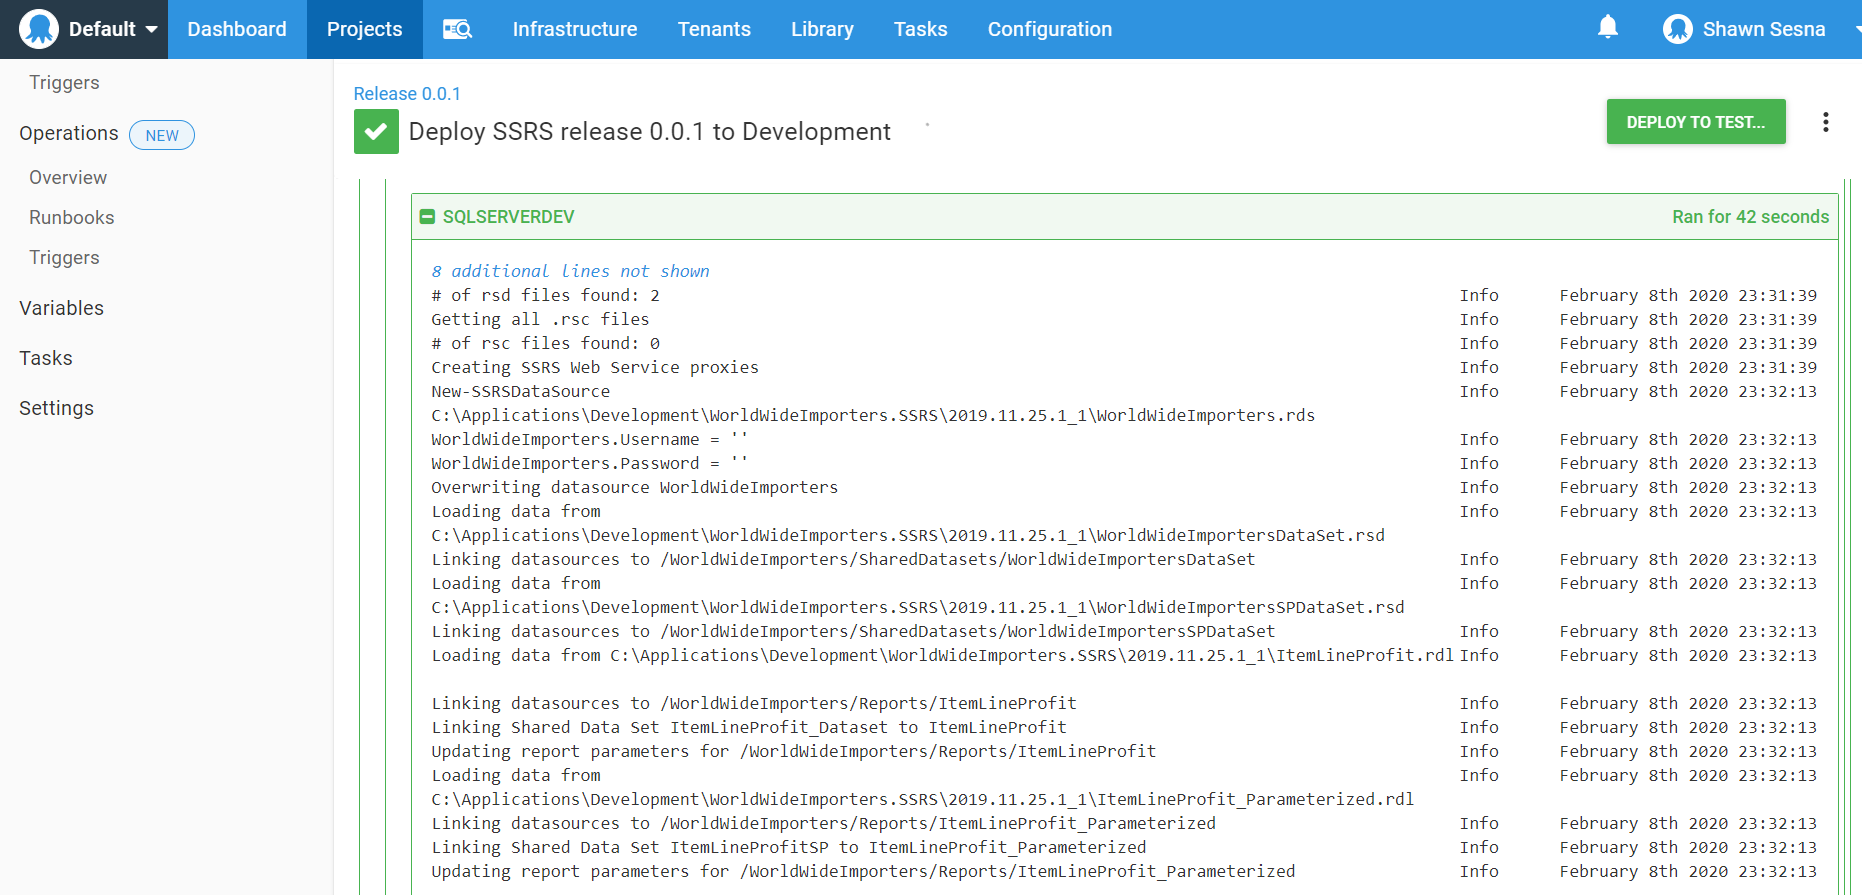Open the Library section
This screenshot has width=1862, height=895.
[x=822, y=29]
